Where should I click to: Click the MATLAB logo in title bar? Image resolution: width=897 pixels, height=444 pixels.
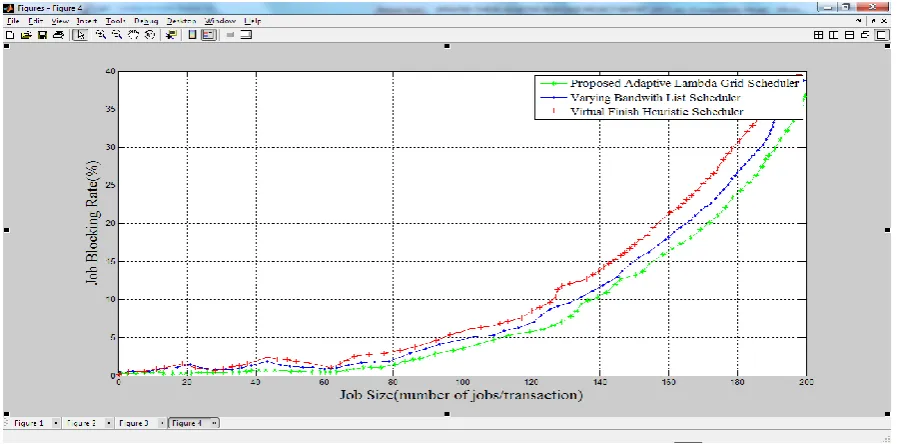click(9, 9)
